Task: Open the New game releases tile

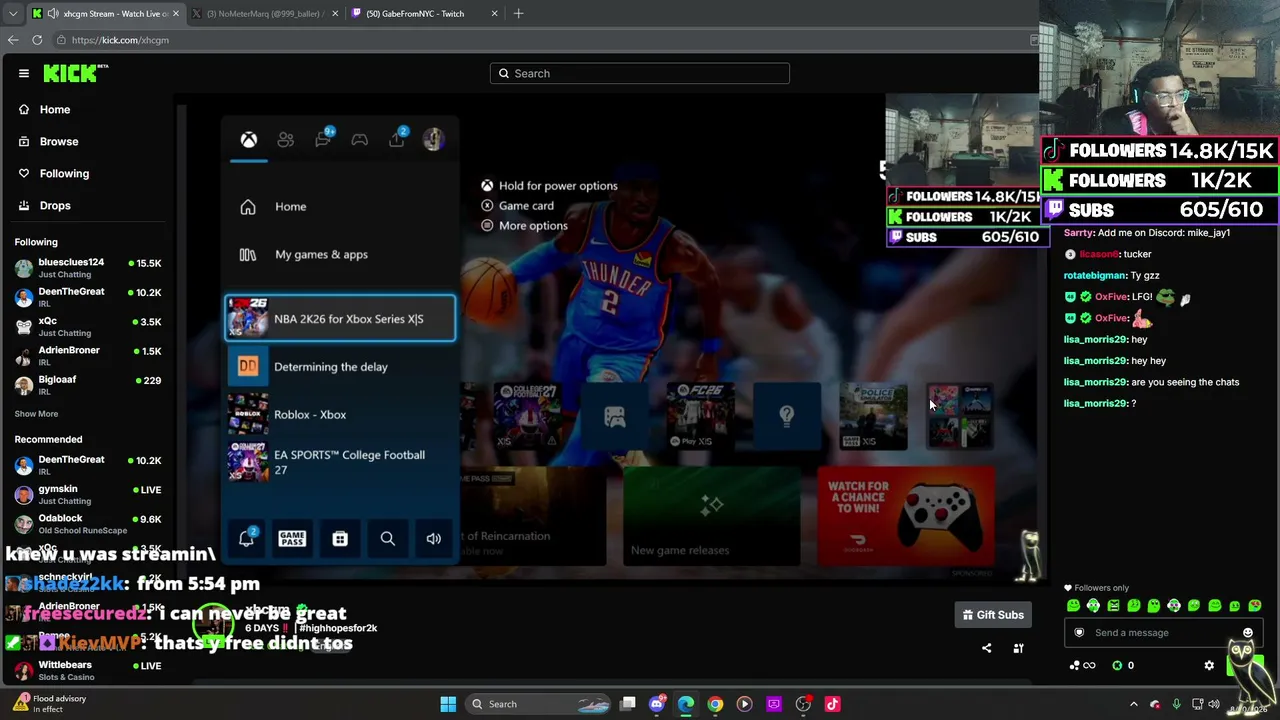Action: point(711,516)
